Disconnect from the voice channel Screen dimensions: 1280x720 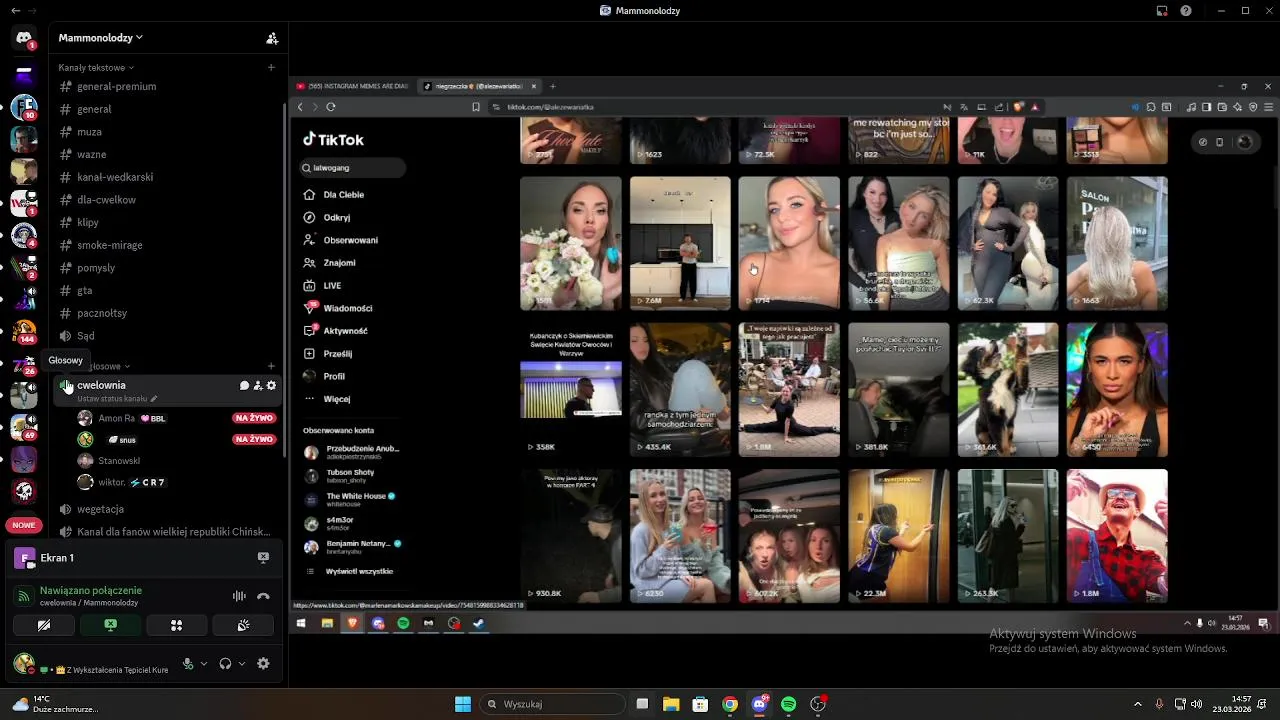pyautogui.click(x=263, y=596)
